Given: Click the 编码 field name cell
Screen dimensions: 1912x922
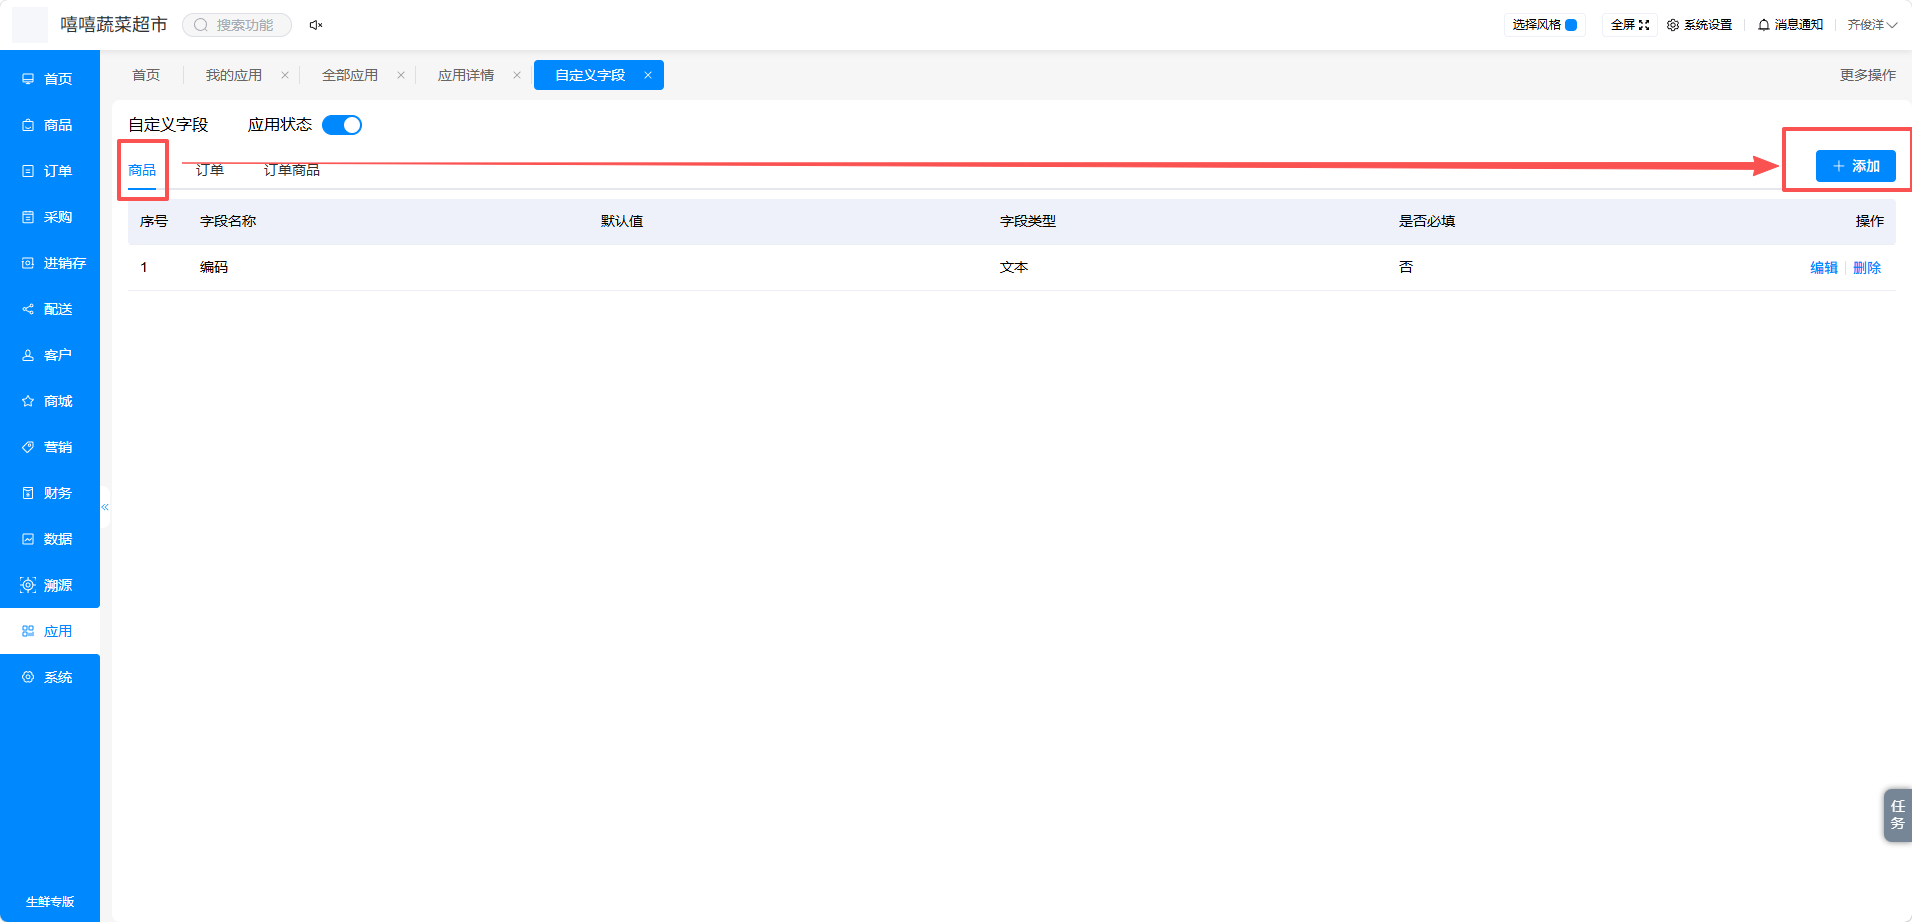Looking at the screenshot, I should 214,267.
